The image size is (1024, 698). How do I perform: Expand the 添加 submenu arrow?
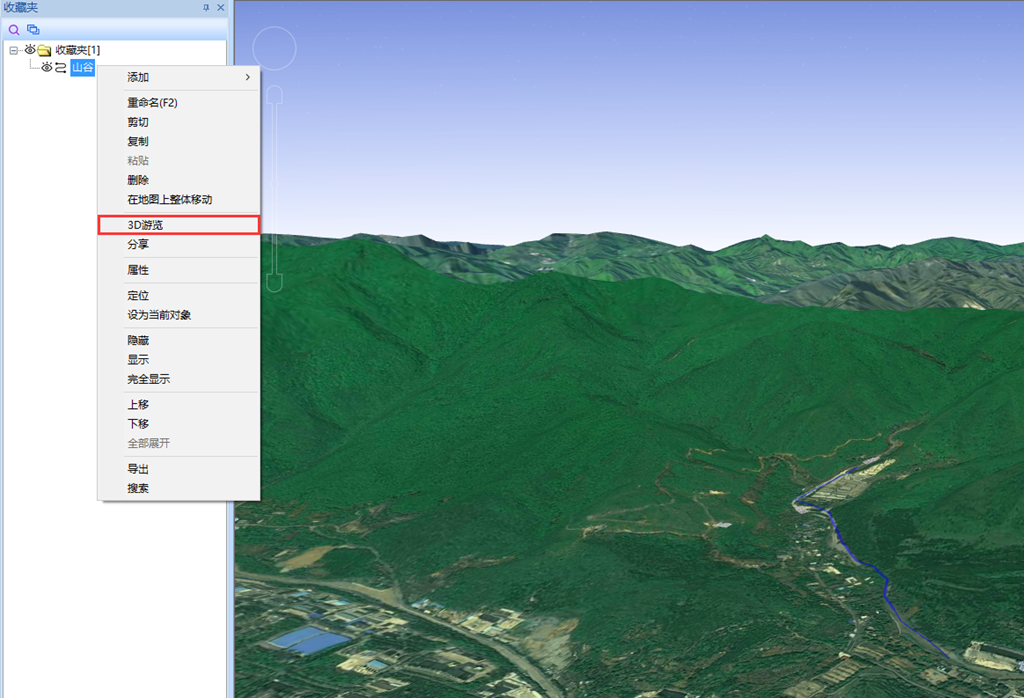(248, 77)
